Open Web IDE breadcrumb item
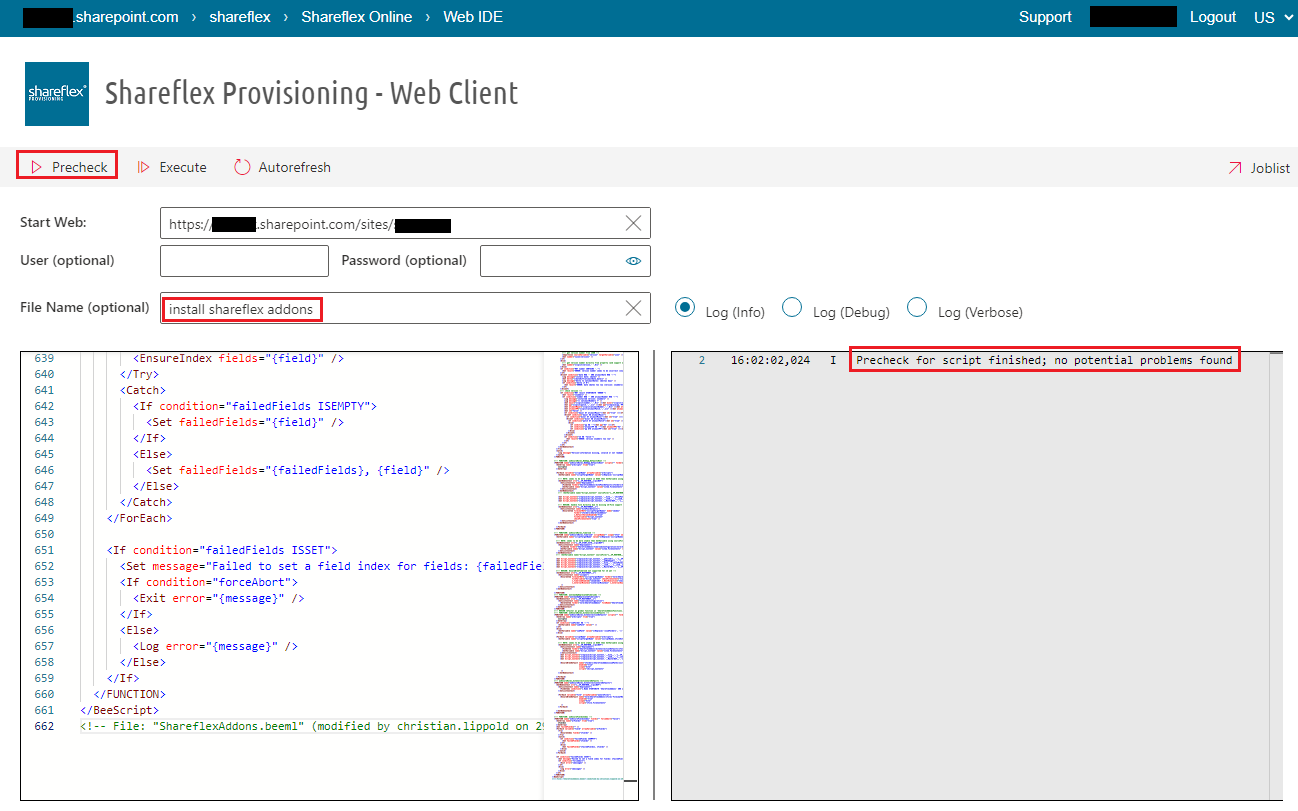Image resolution: width=1298 pixels, height=811 pixels. [x=473, y=17]
